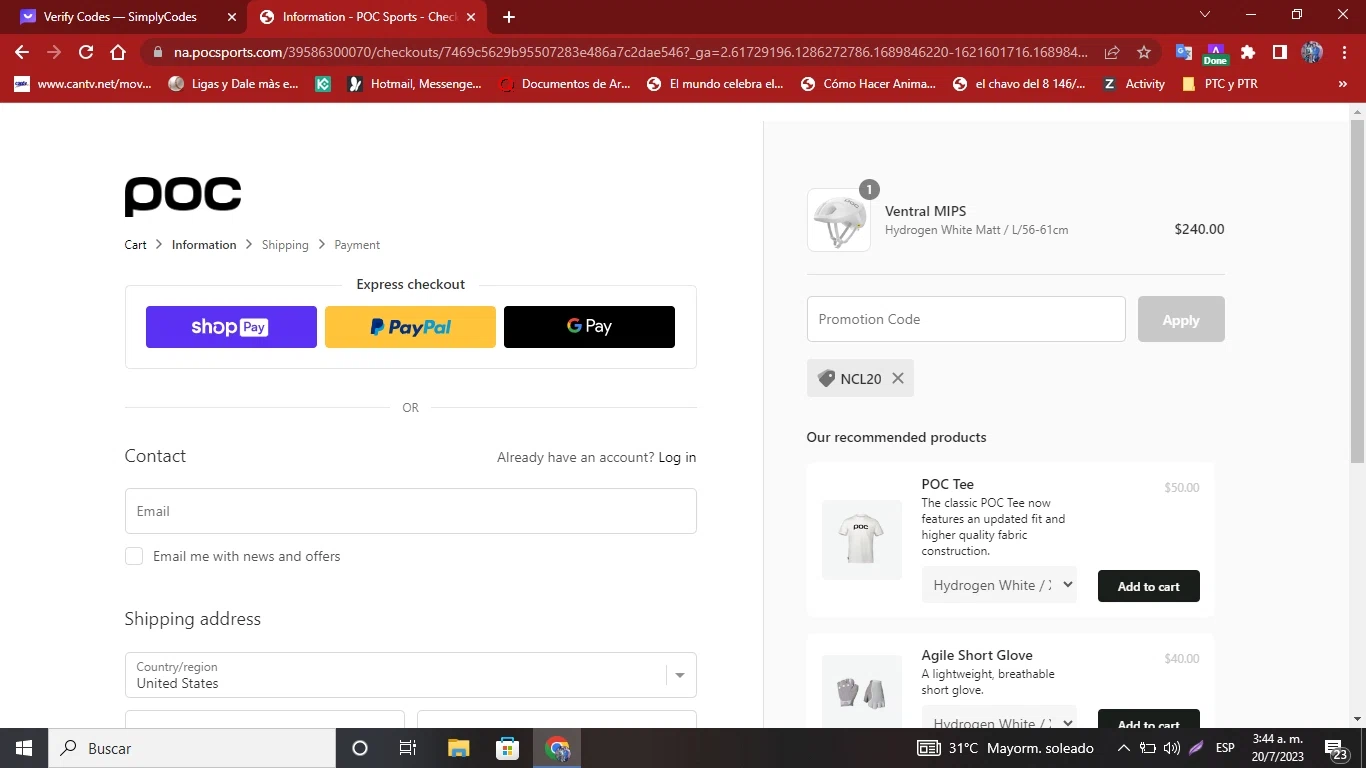Show hidden system tray icons
This screenshot has height=768, width=1366.
(1123, 748)
